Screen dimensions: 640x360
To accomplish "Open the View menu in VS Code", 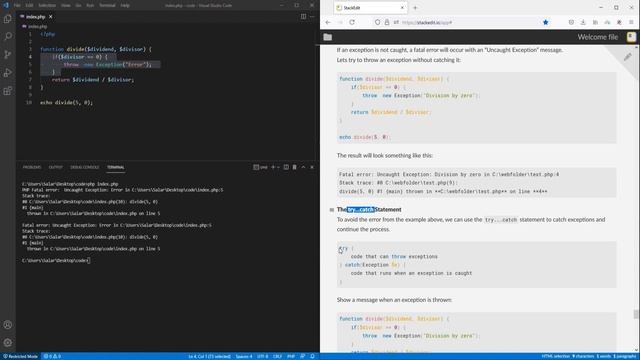I will coord(66,5).
